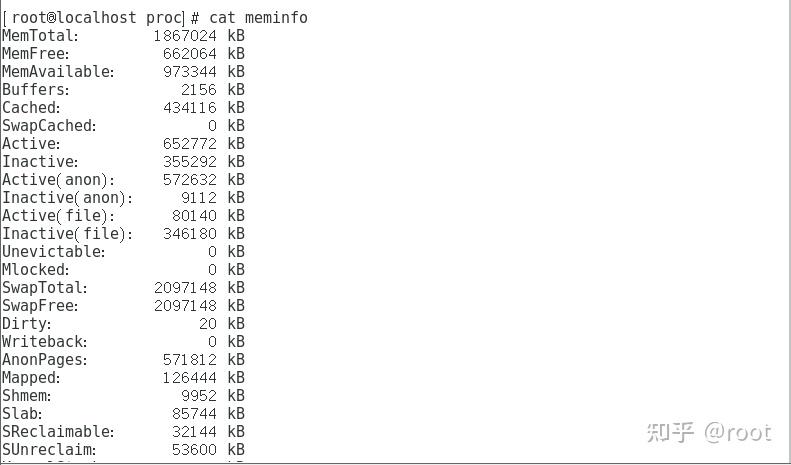Click the Zhihu @root watermark
Viewport: 791px width, 465px height.
709,433
